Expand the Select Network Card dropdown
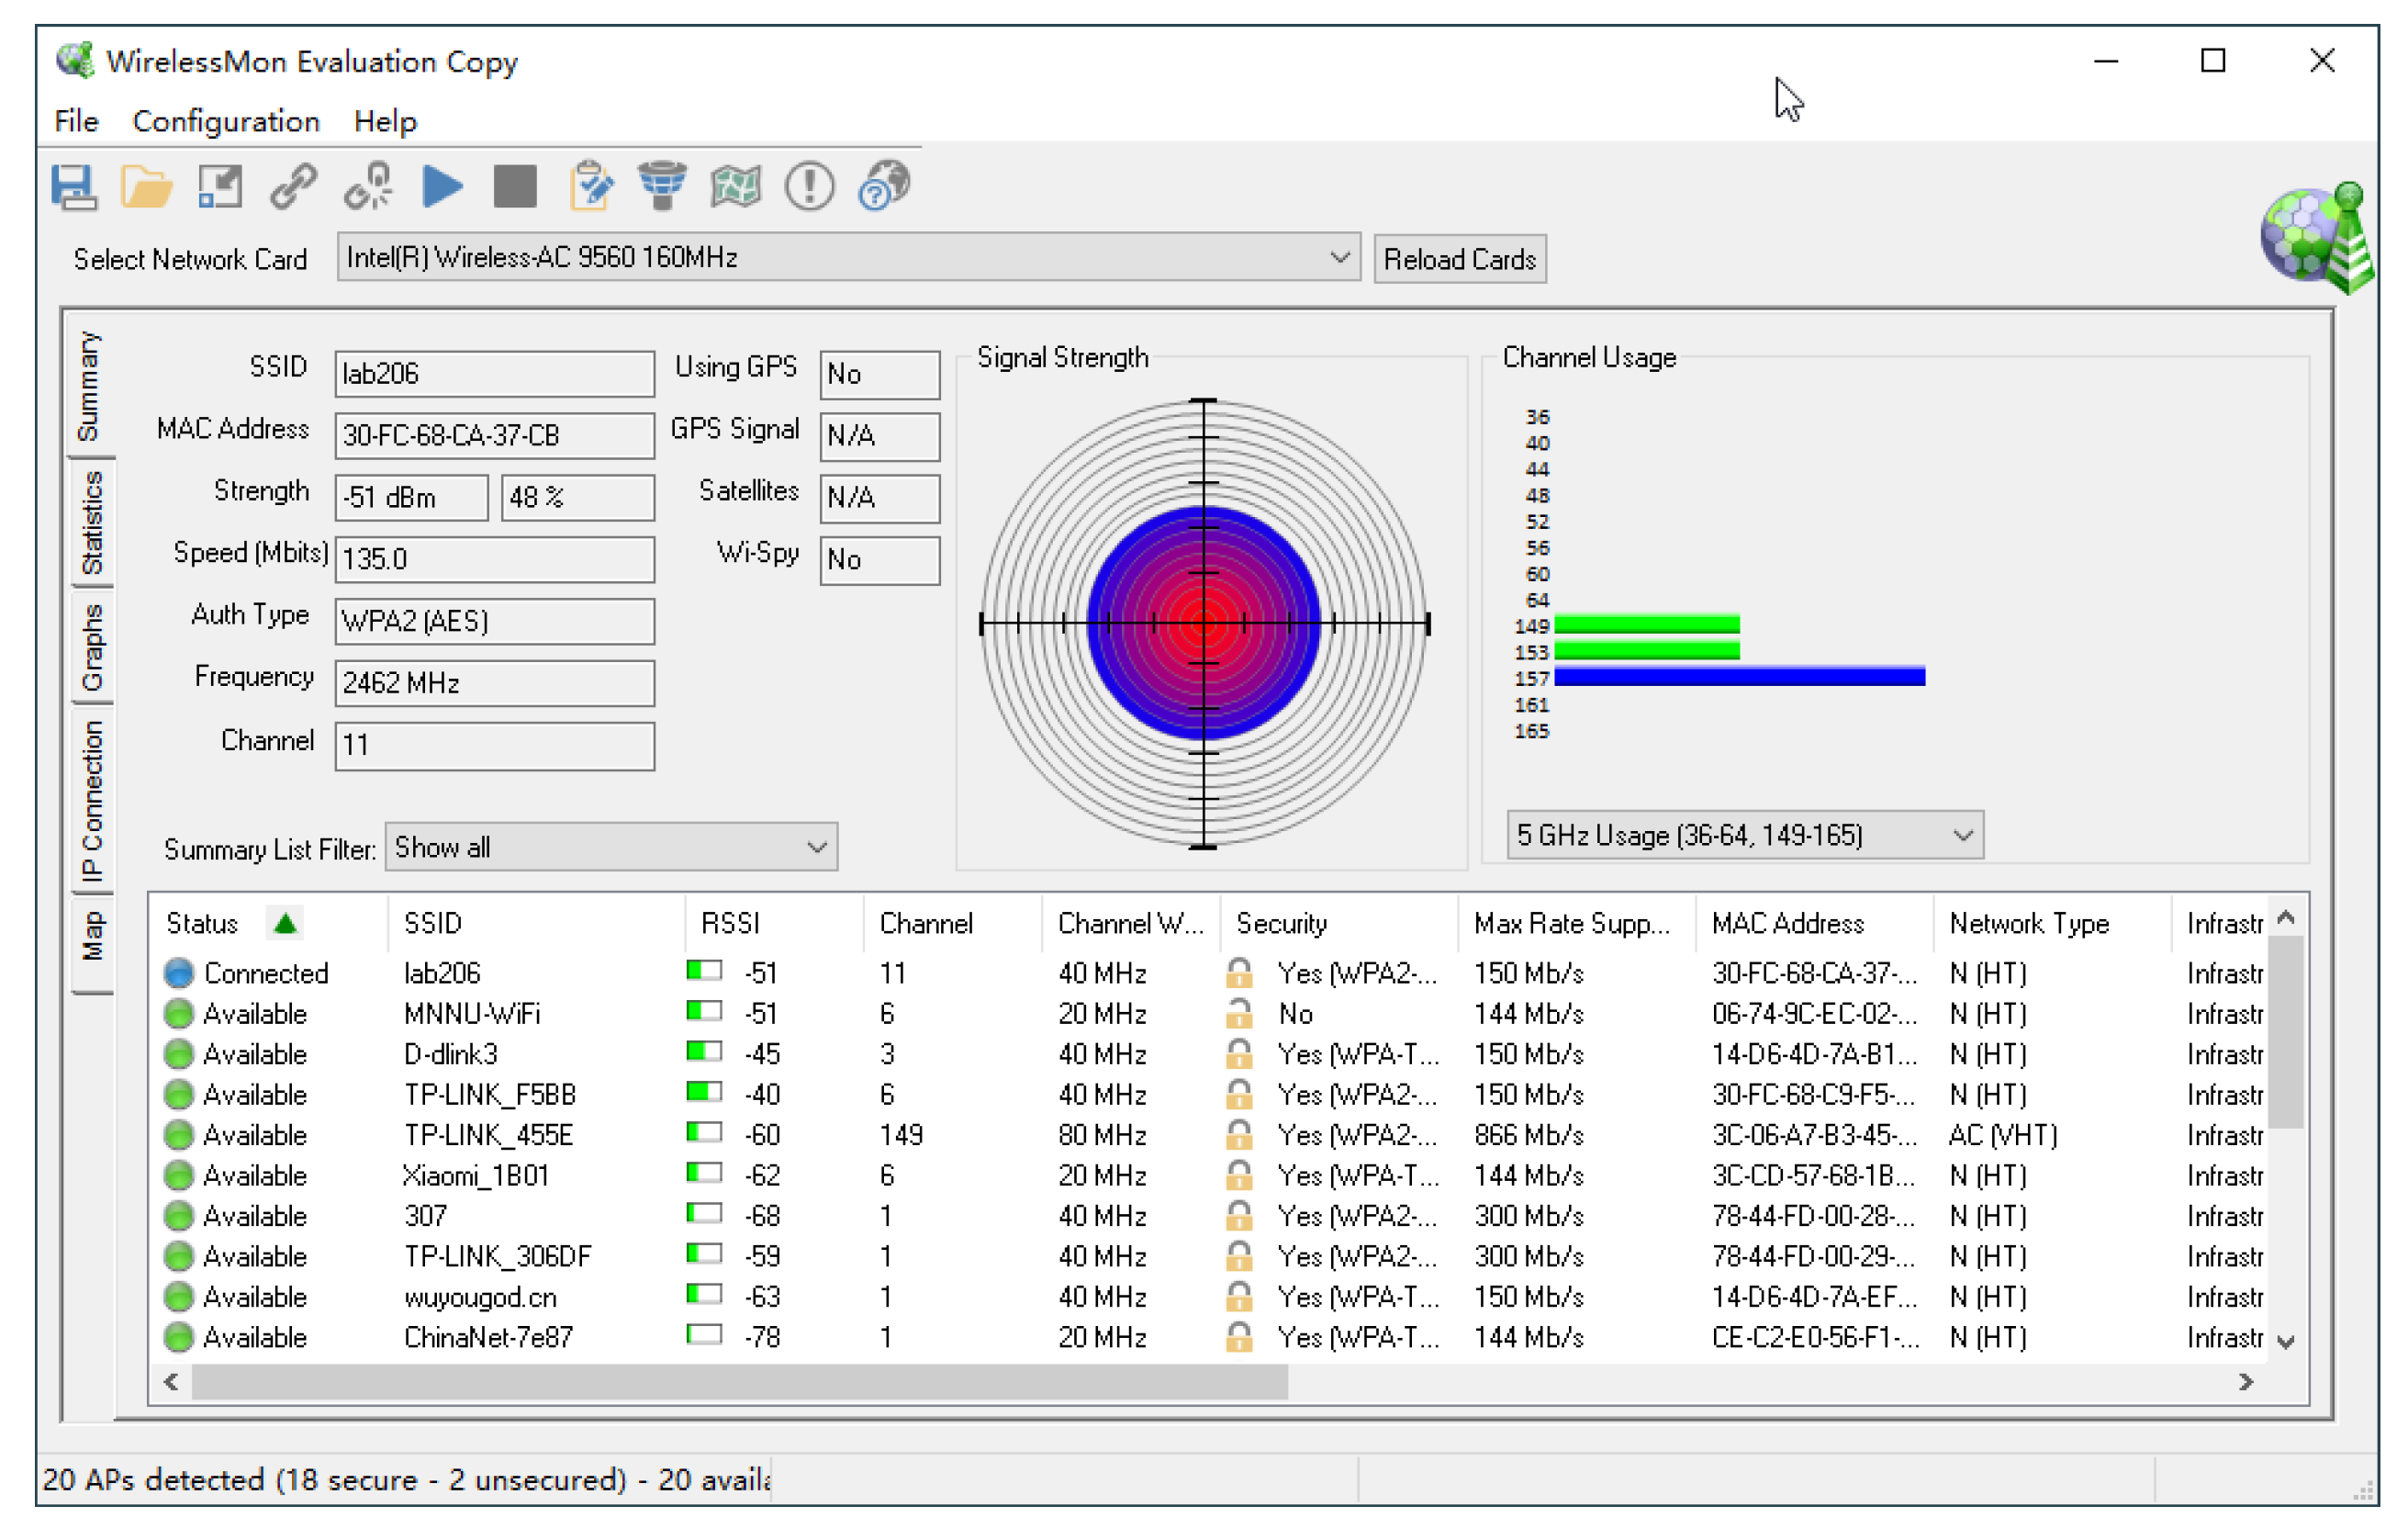Screen dimensions: 2408x1540 [1340, 258]
